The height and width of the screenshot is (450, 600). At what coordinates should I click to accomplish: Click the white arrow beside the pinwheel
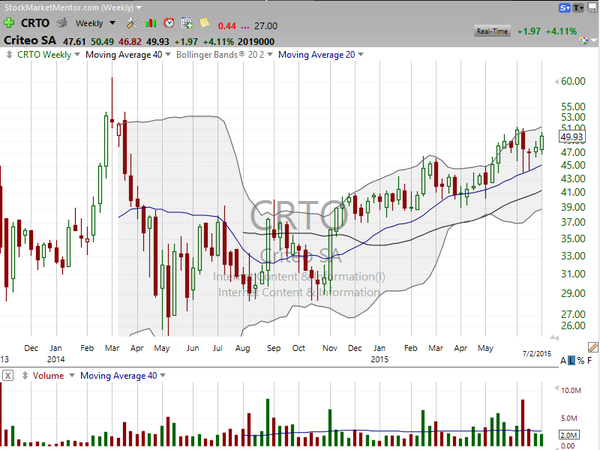click(593, 40)
